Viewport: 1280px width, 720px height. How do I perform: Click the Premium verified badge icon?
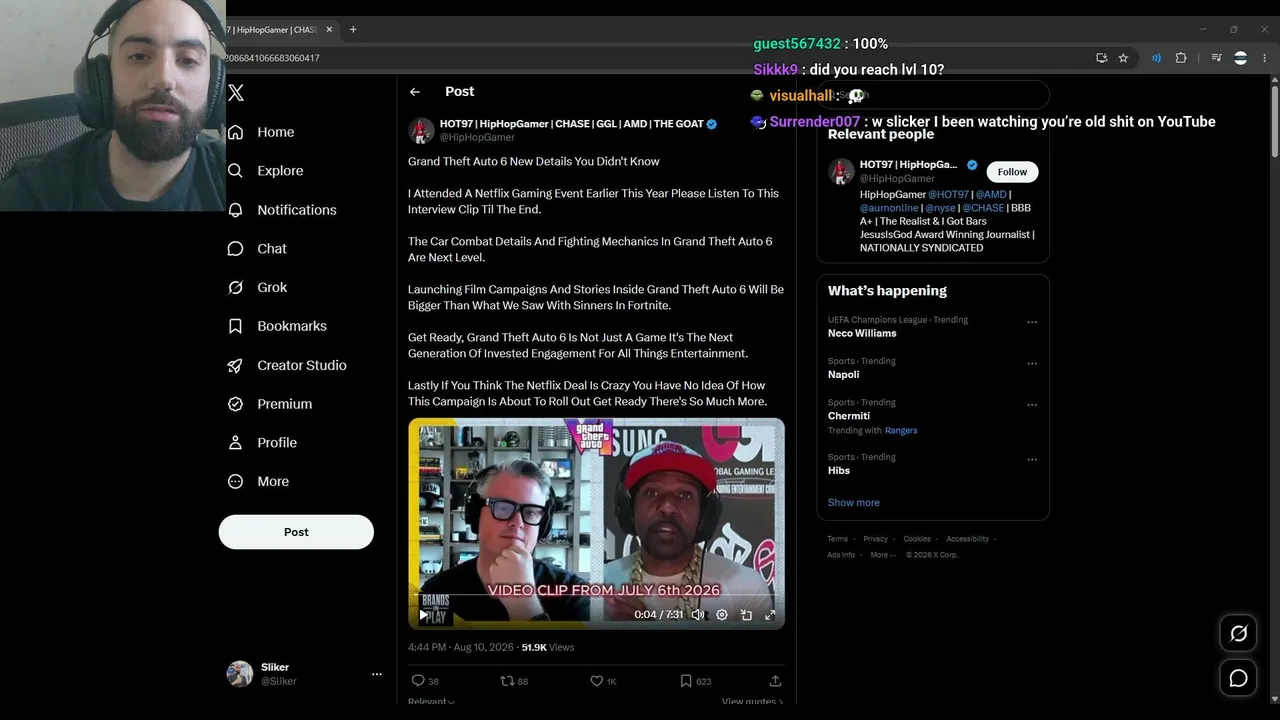(x=235, y=404)
